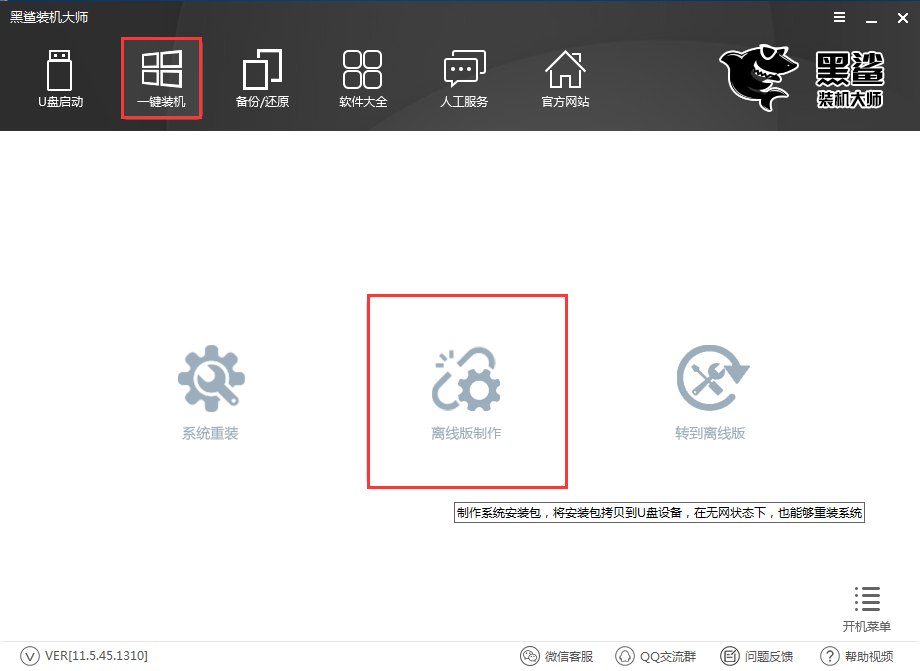
Task: Submit feedback via 问题反馈
Action: coord(757,656)
